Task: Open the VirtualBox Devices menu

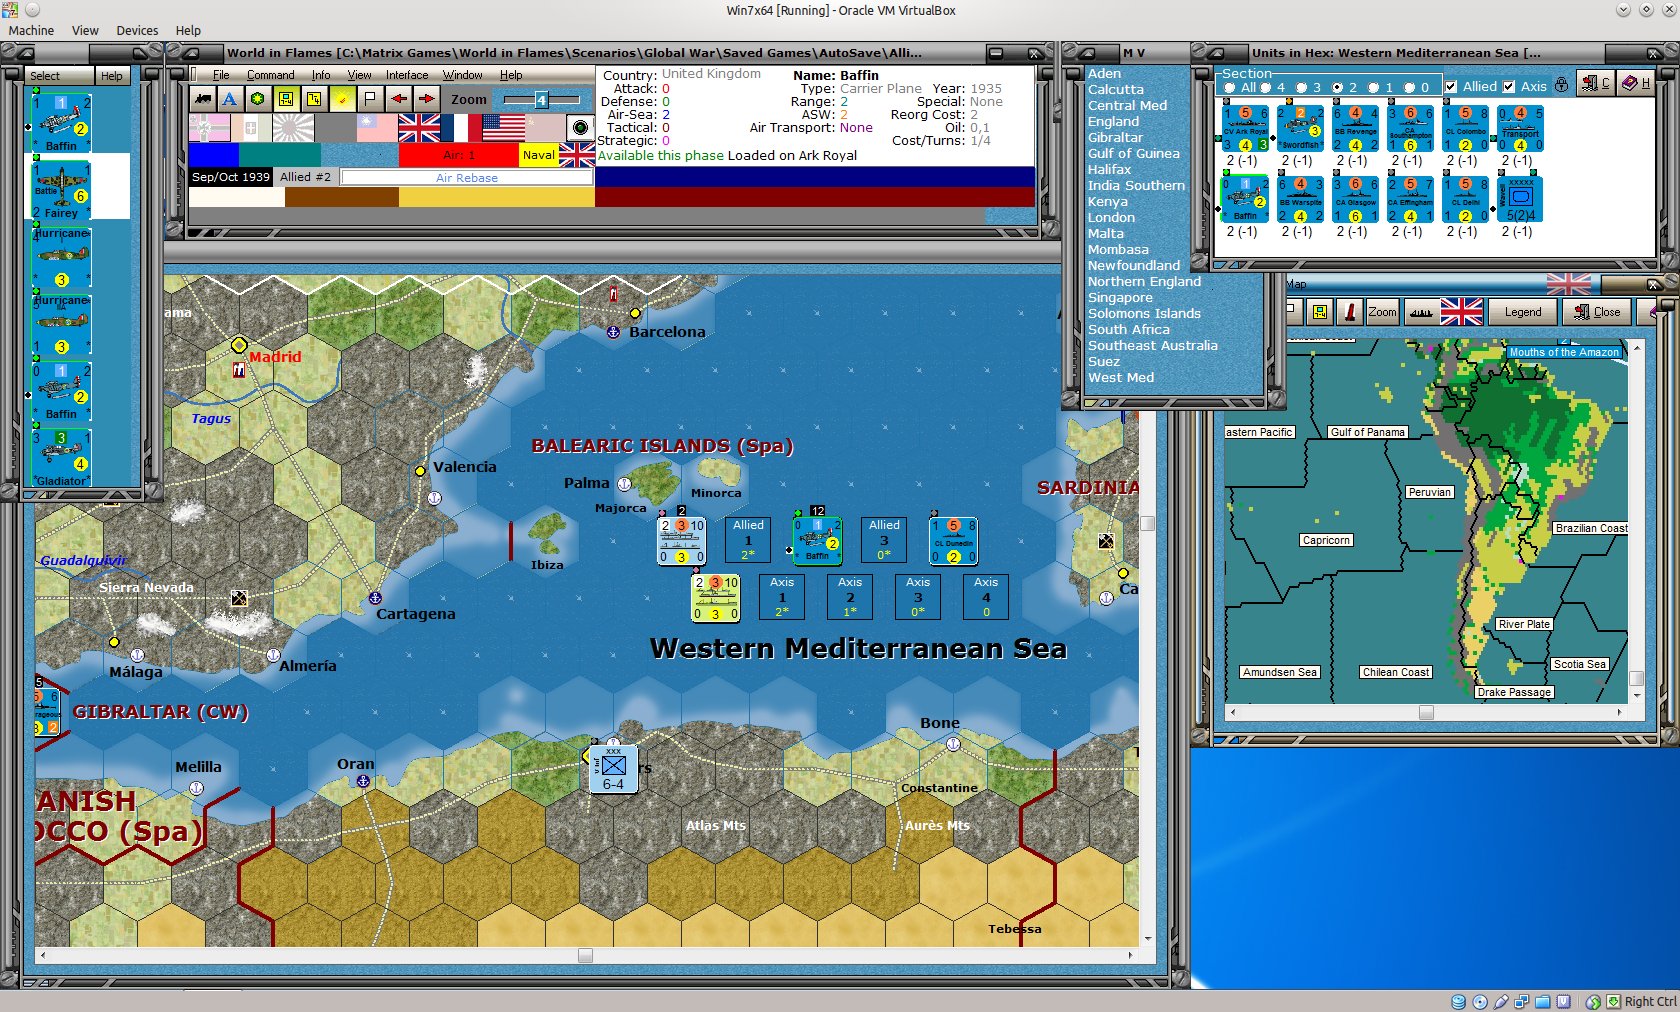Action: 137,30
